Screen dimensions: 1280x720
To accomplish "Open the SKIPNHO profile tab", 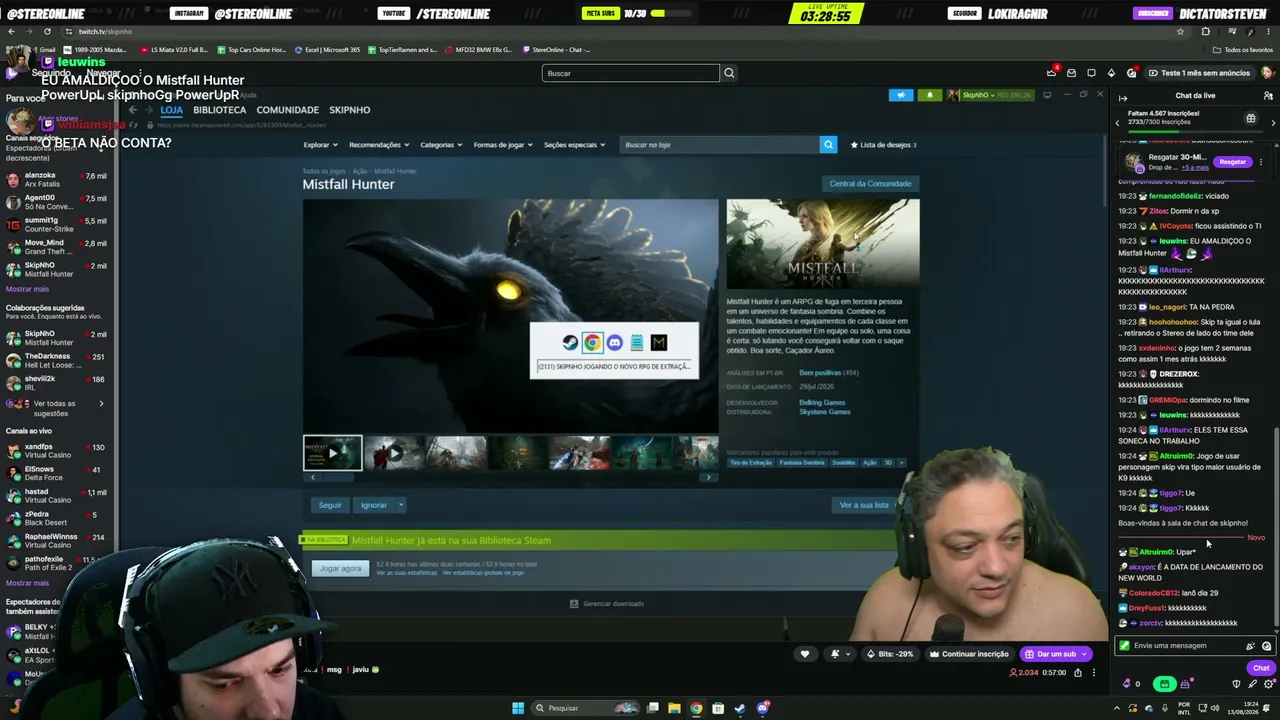I will pyautogui.click(x=350, y=110).
